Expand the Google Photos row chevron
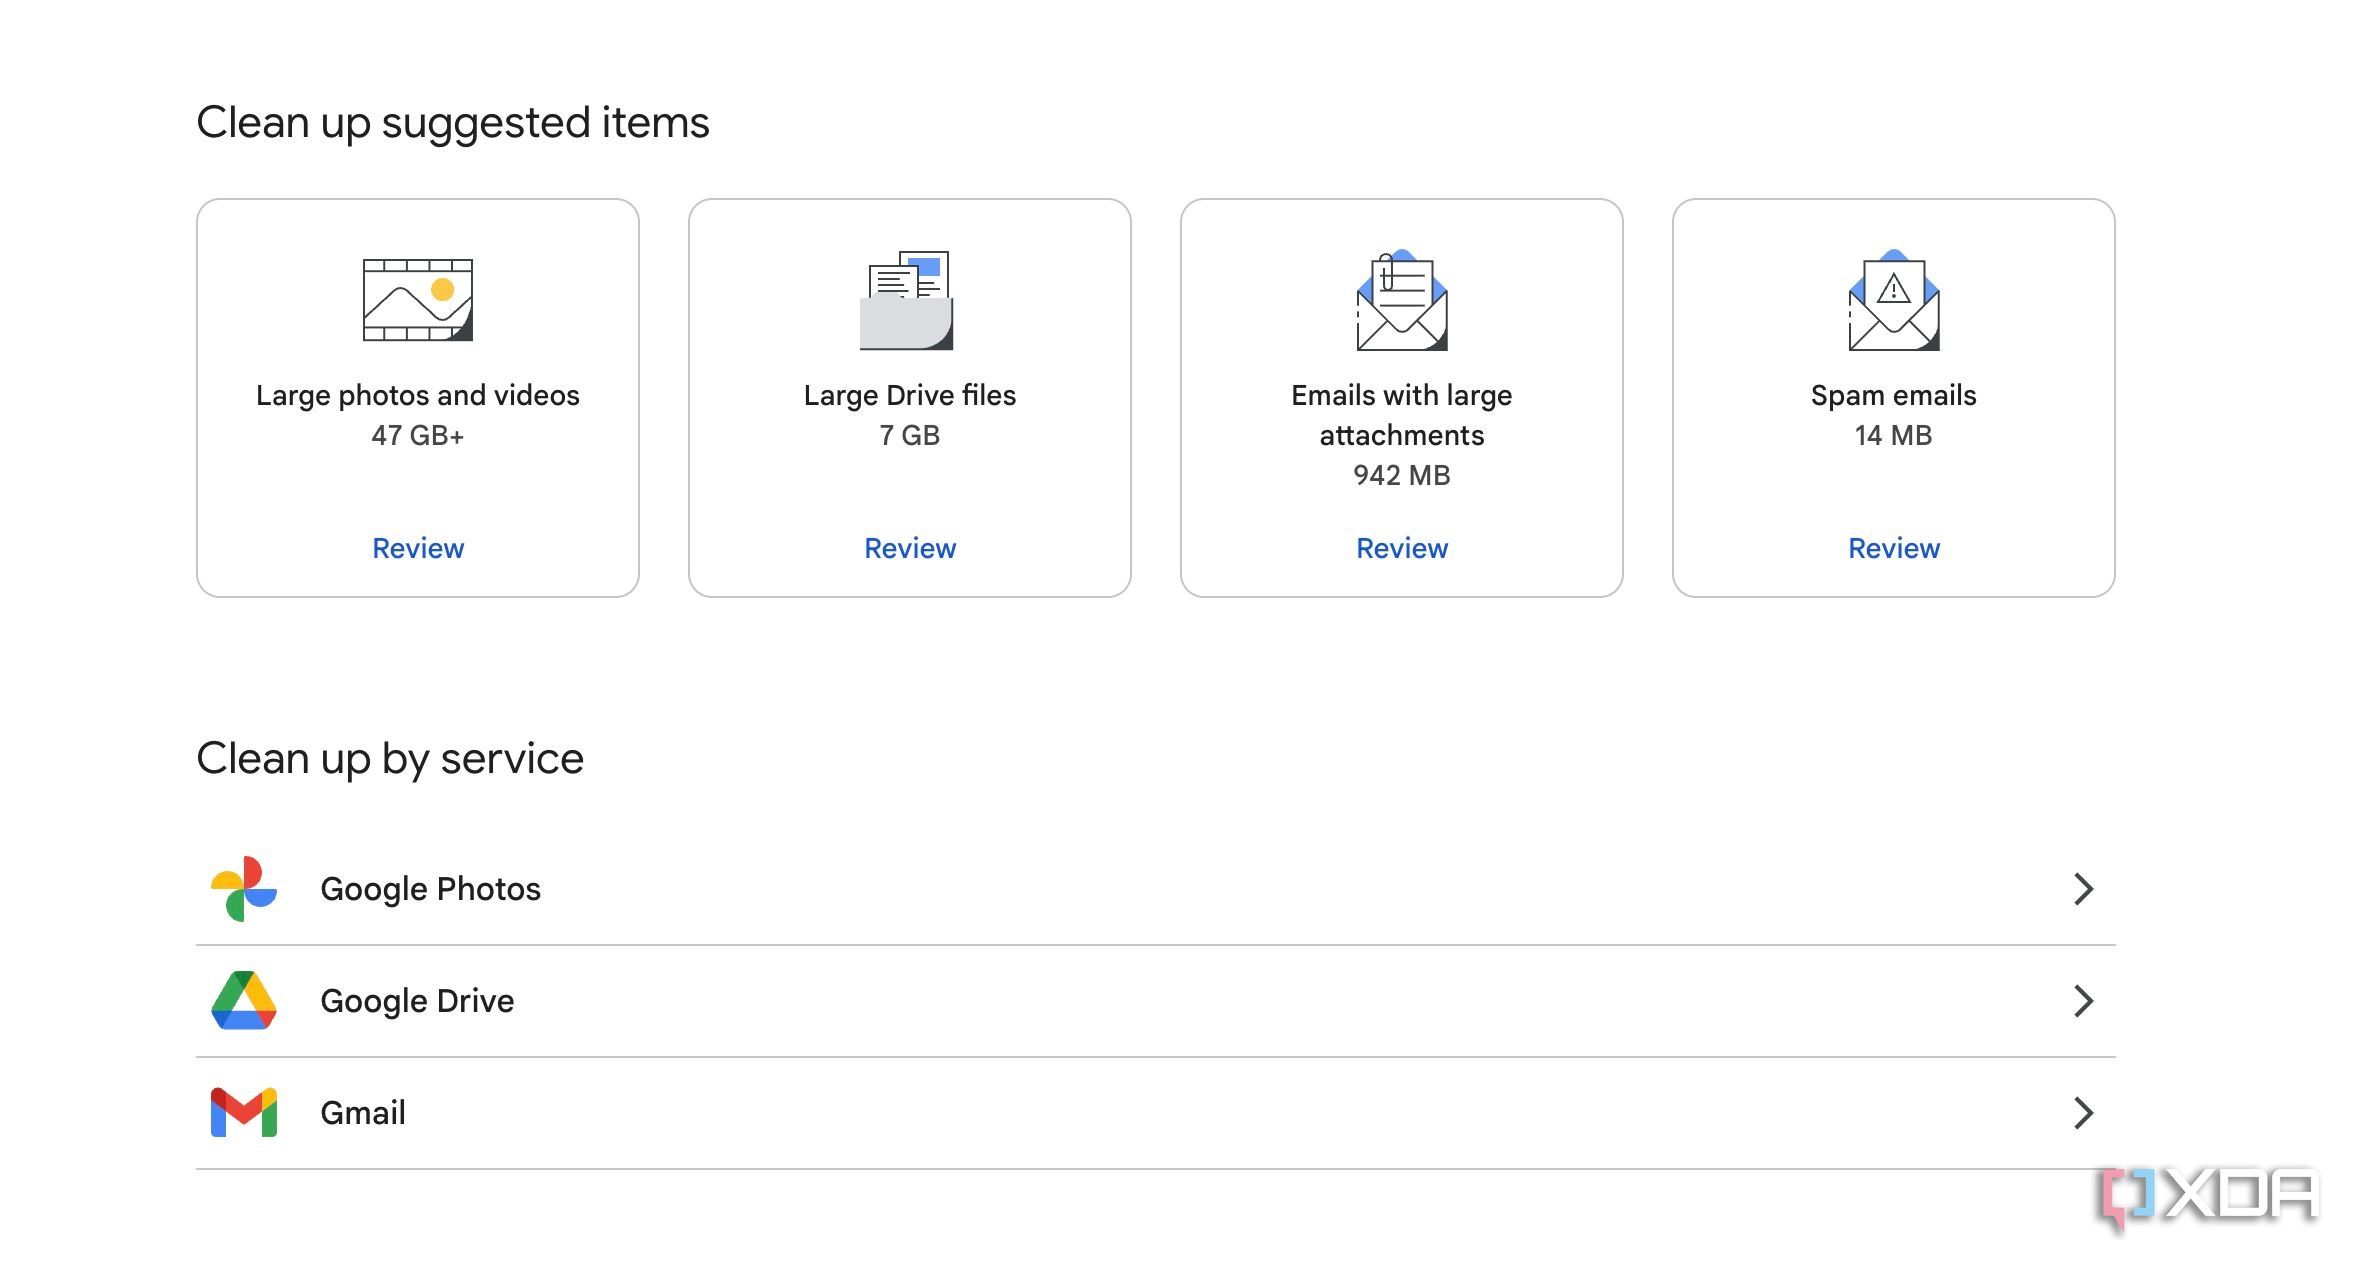 click(2083, 889)
